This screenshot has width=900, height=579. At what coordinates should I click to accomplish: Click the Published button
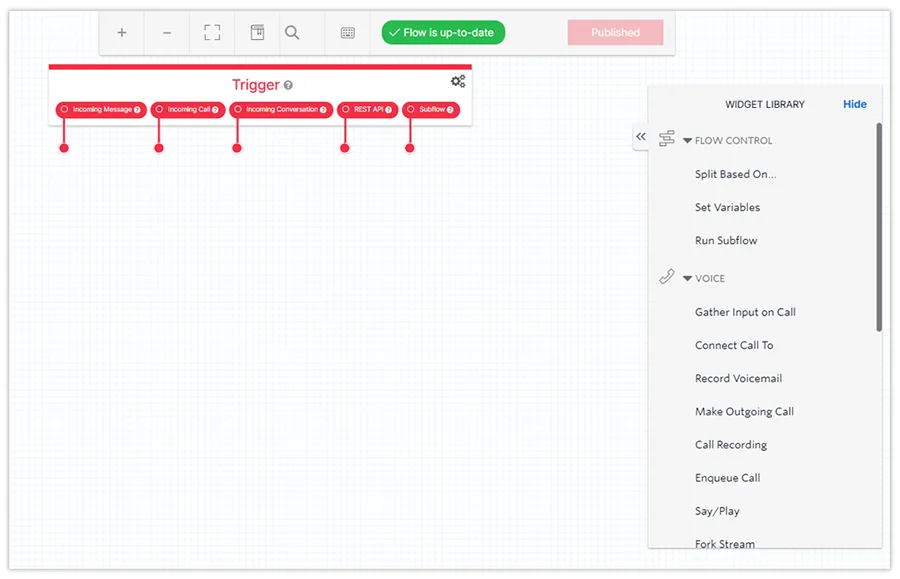click(x=615, y=33)
